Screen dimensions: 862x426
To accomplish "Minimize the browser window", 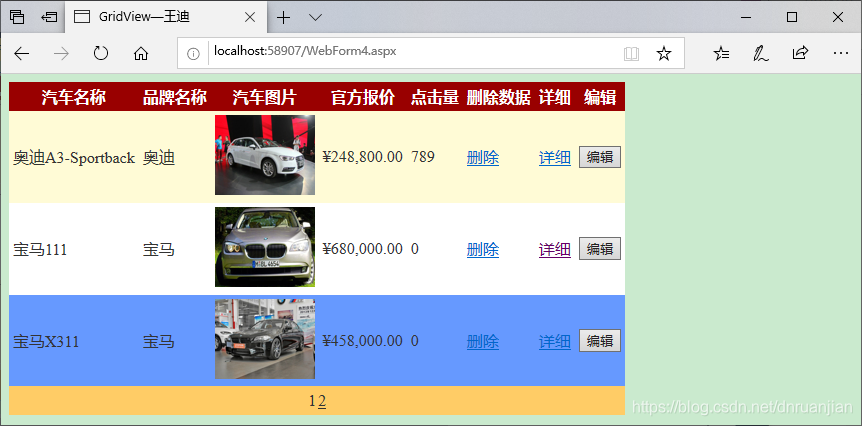I will coord(746,18).
